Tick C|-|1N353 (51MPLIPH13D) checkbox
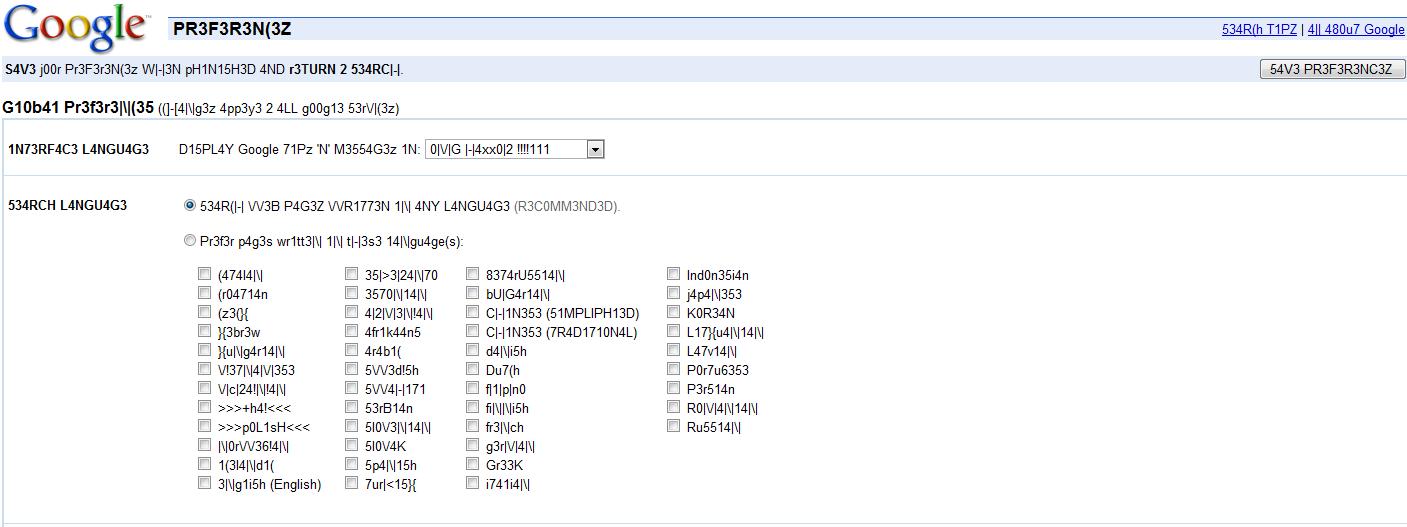Viewport: 1407px width, 527px height. tap(473, 312)
